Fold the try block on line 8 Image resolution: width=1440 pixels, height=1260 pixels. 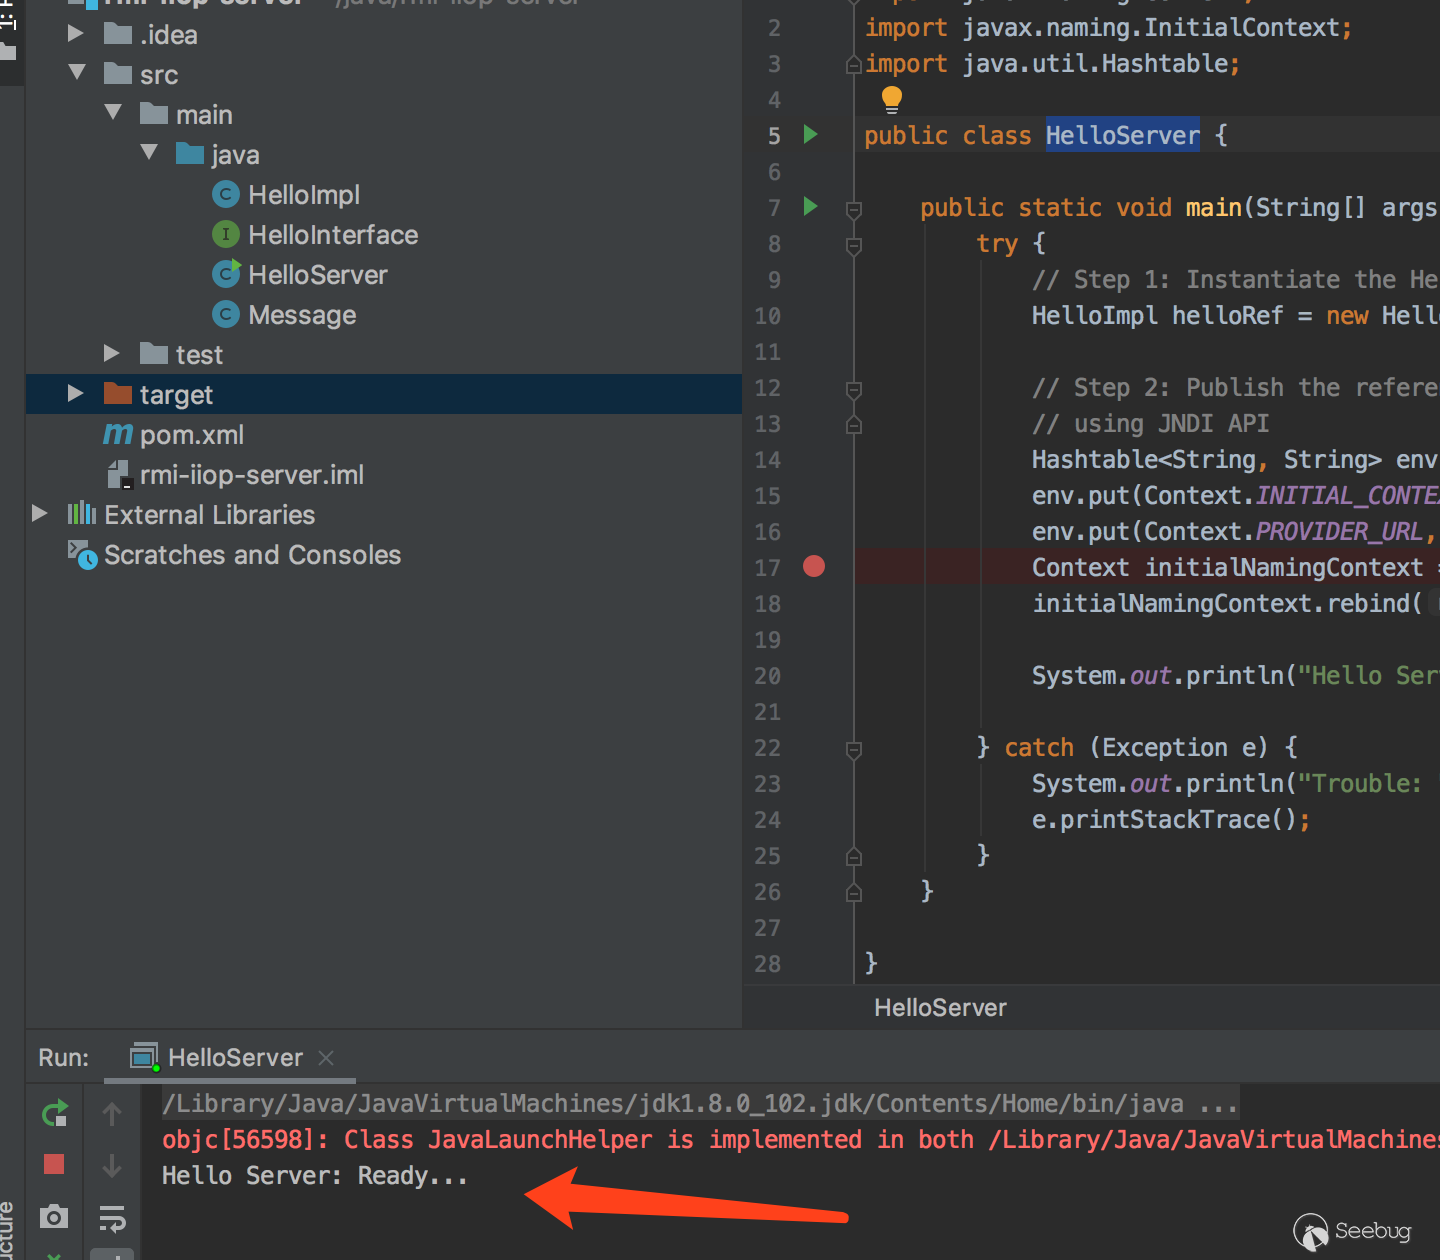pyautogui.click(x=854, y=244)
